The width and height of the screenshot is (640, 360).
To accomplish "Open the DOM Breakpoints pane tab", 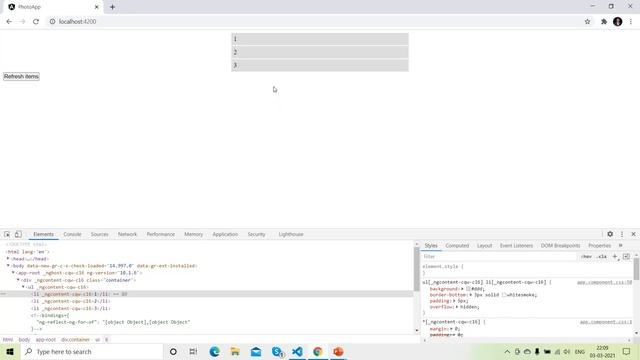I will click(x=560, y=246).
